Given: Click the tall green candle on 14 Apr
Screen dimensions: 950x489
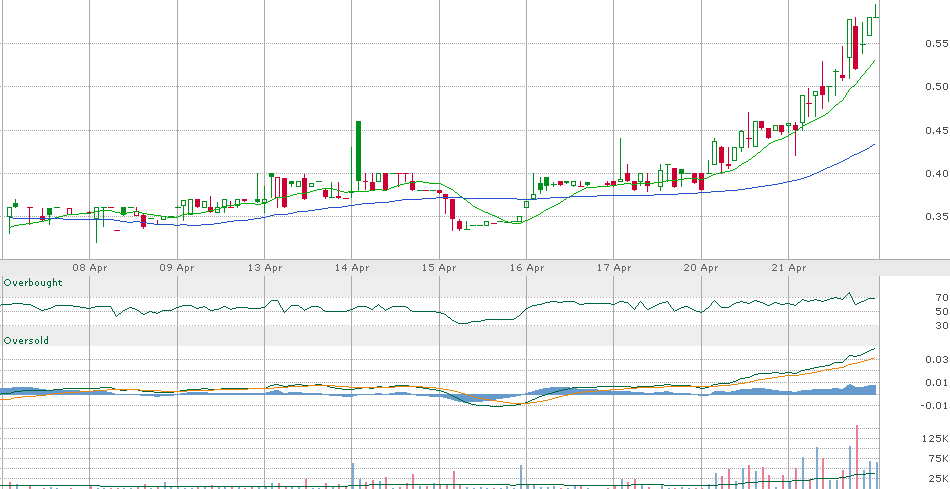Looking at the screenshot, I should coord(359,151).
